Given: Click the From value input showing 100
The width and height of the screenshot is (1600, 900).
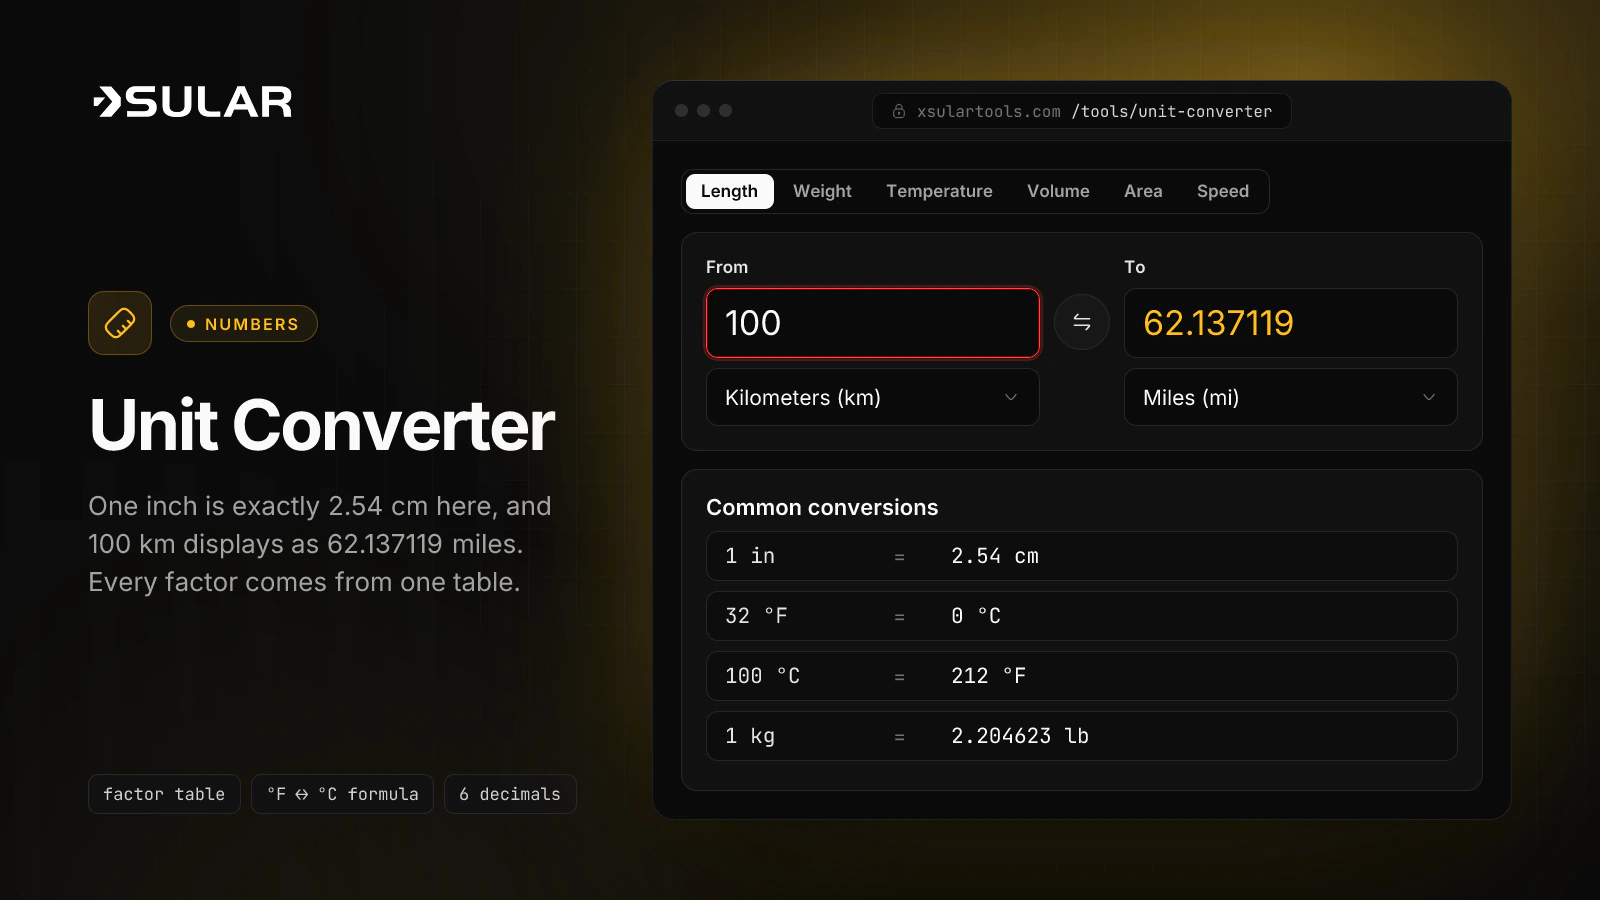Looking at the screenshot, I should click(x=873, y=323).
